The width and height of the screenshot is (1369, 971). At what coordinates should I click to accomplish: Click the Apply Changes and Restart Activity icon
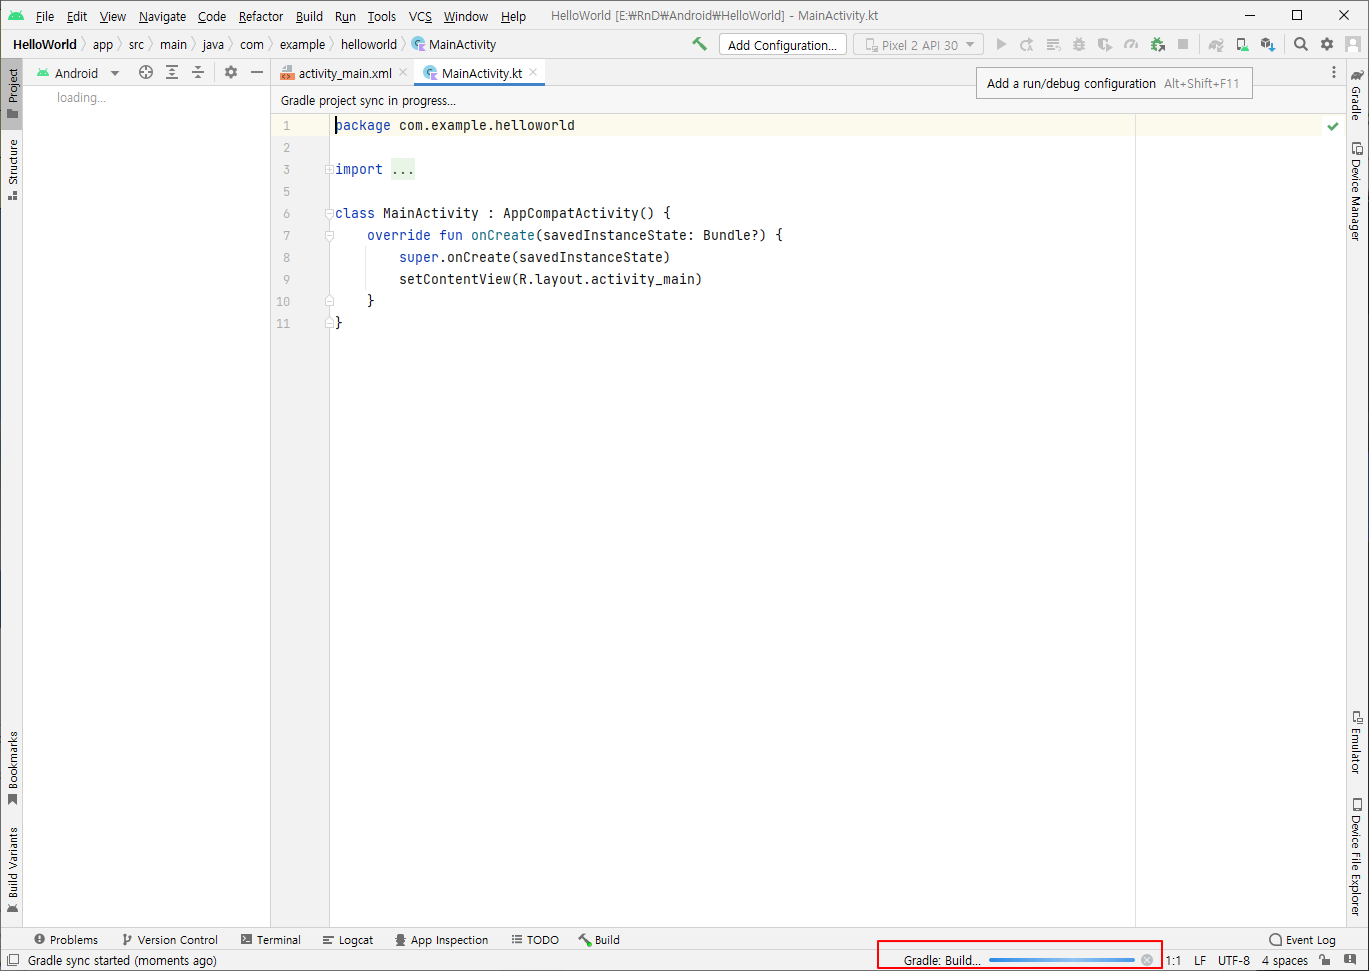(1027, 44)
